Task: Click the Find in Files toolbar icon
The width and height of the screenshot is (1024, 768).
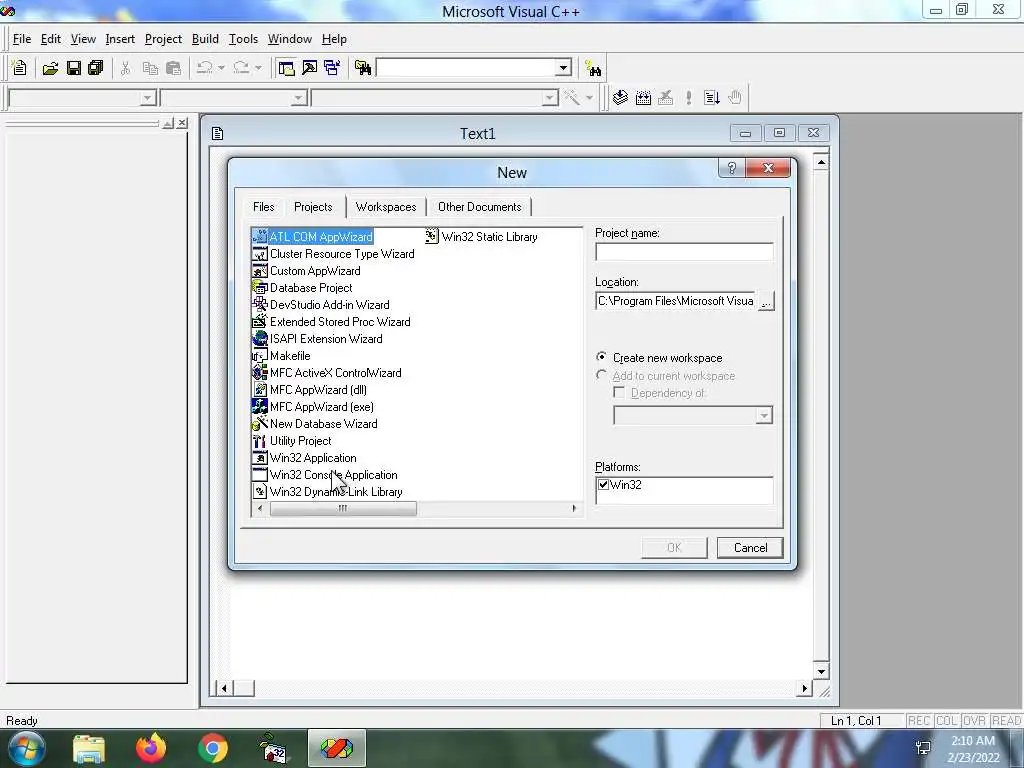Action: [362, 67]
